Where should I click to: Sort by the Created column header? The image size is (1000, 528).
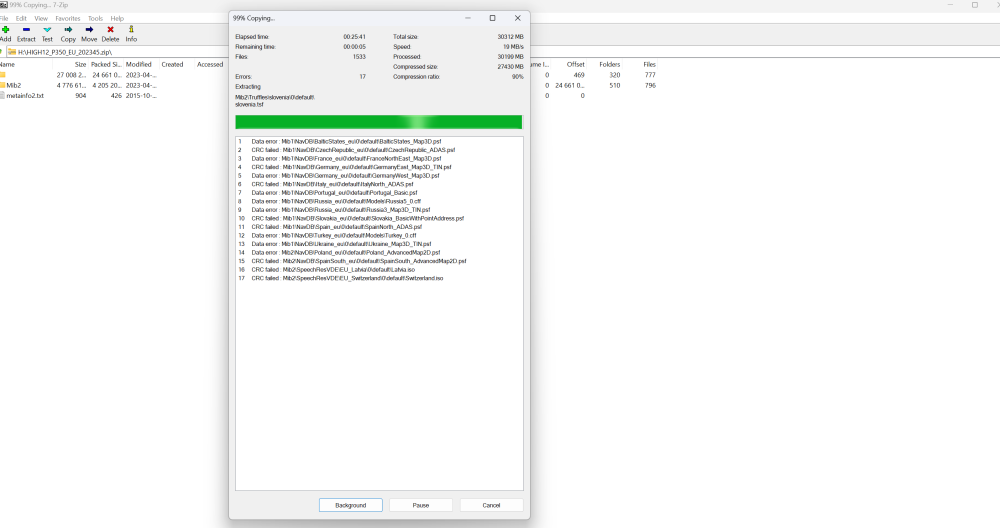click(x=172, y=64)
